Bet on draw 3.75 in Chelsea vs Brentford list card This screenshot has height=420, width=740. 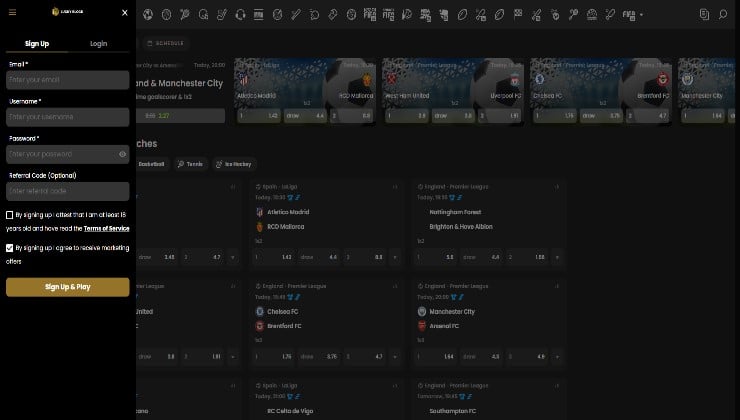(x=319, y=356)
